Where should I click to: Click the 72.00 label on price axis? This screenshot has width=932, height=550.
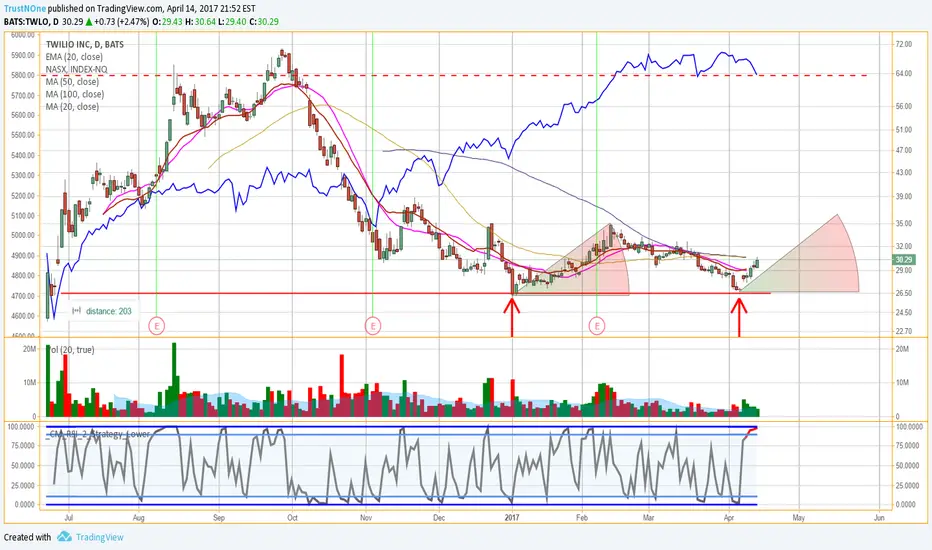[x=903, y=45]
